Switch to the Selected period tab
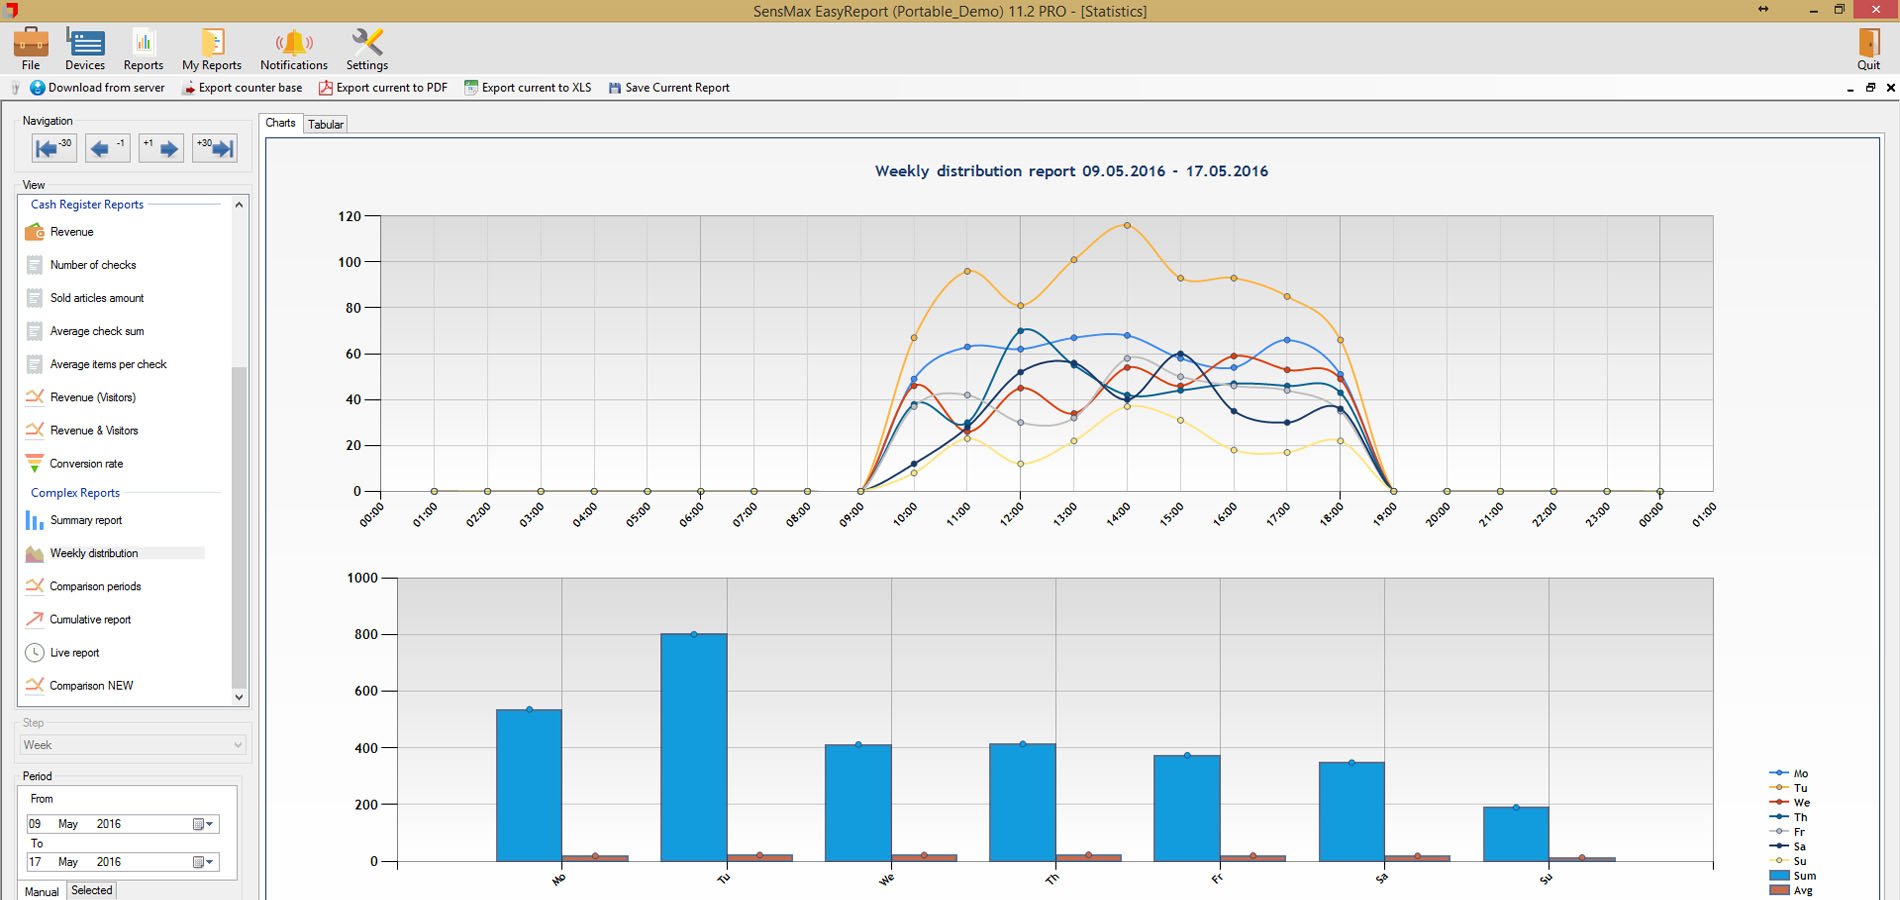 [x=92, y=890]
